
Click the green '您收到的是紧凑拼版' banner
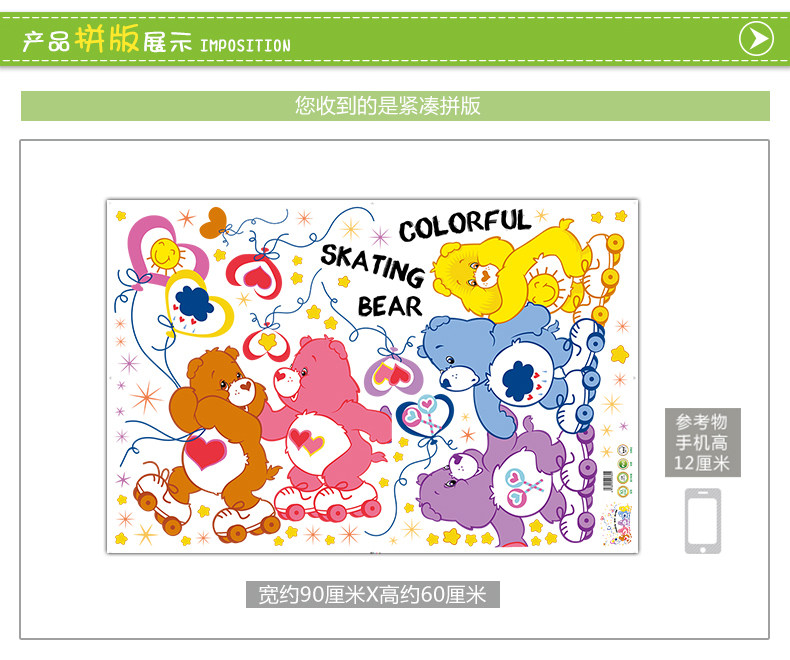coord(395,106)
